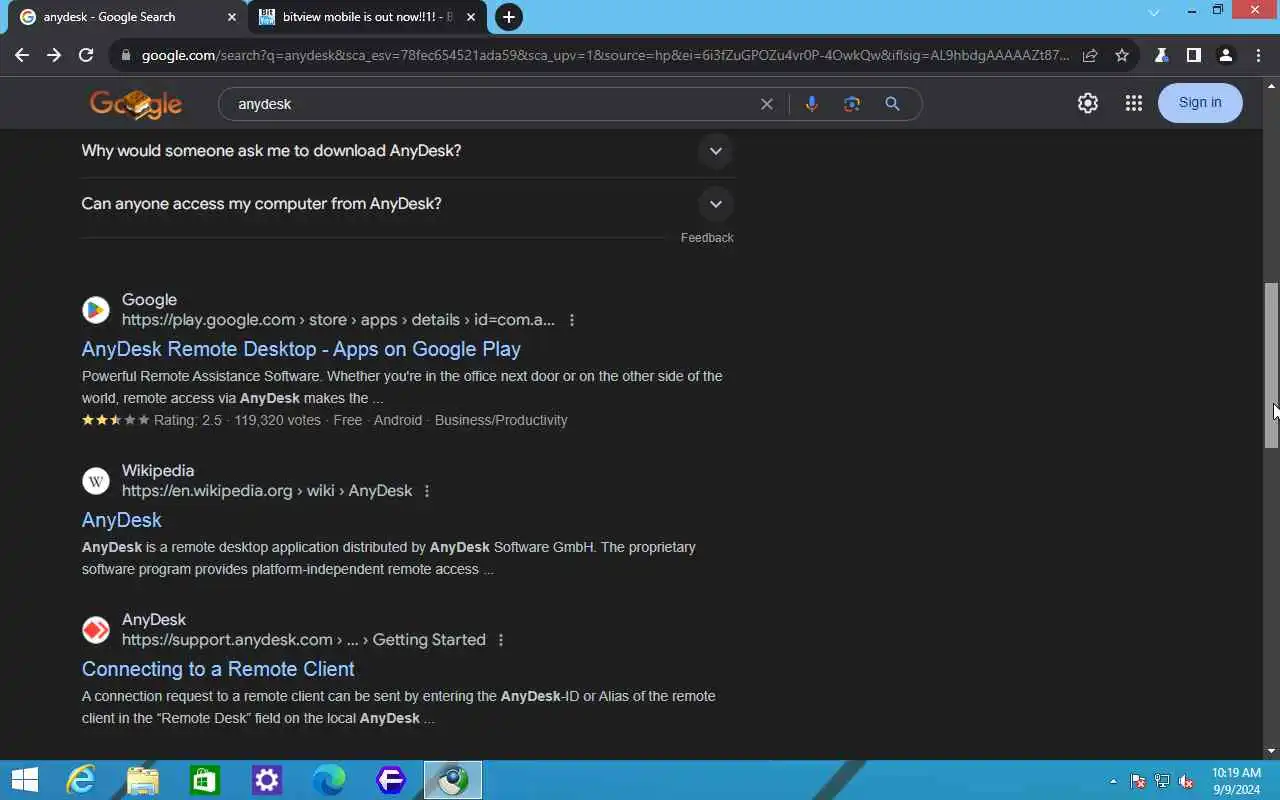Open tab search dropdown arrow
The width and height of the screenshot is (1280, 800).
pyautogui.click(x=1153, y=13)
